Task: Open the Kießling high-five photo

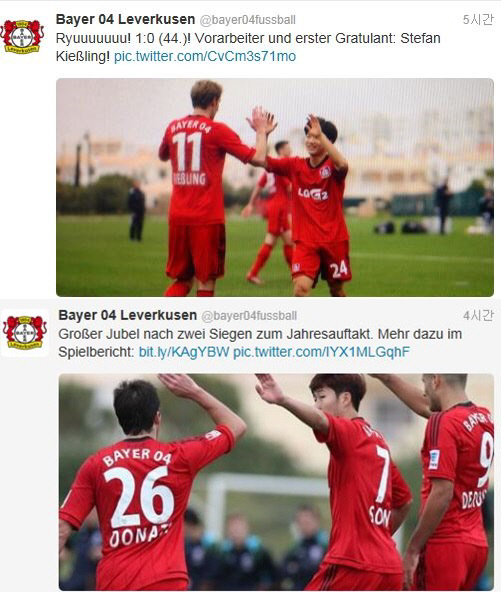Action: 275,187
